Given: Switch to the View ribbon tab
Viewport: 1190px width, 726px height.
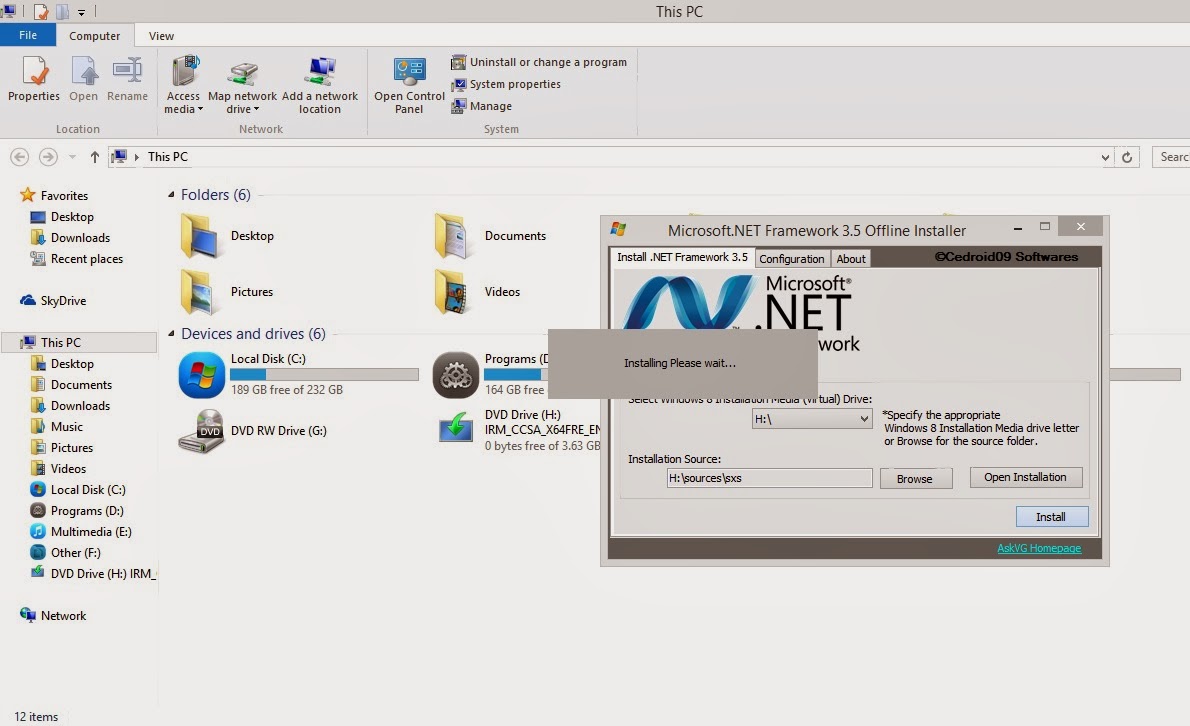Looking at the screenshot, I should pos(161,36).
